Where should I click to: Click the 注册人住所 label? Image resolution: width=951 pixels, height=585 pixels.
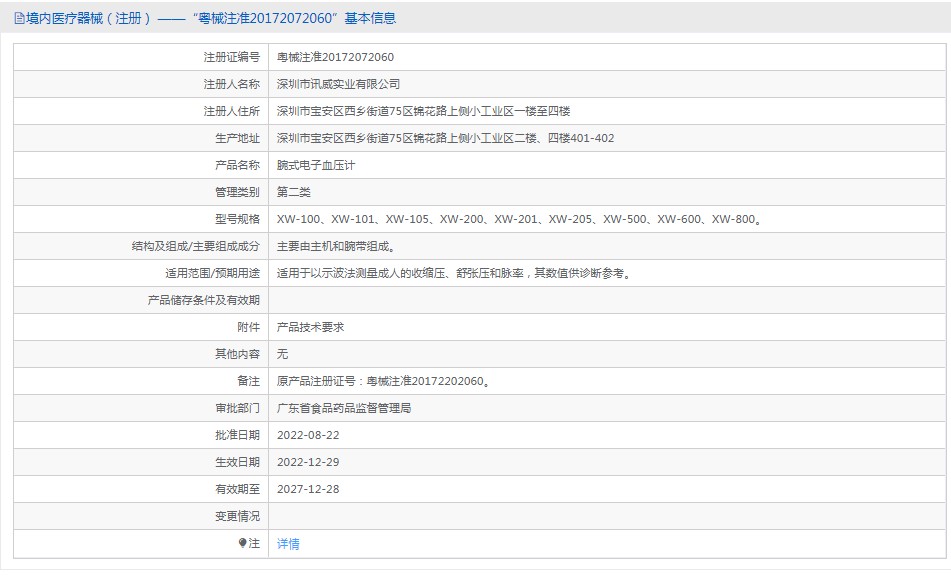click(x=232, y=111)
